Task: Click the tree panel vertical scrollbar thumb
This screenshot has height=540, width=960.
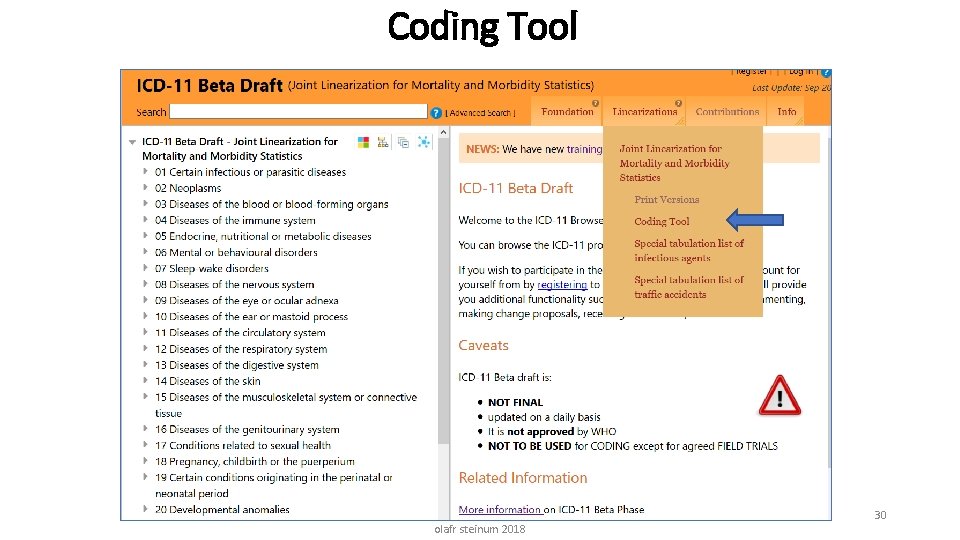Action: click(x=443, y=291)
